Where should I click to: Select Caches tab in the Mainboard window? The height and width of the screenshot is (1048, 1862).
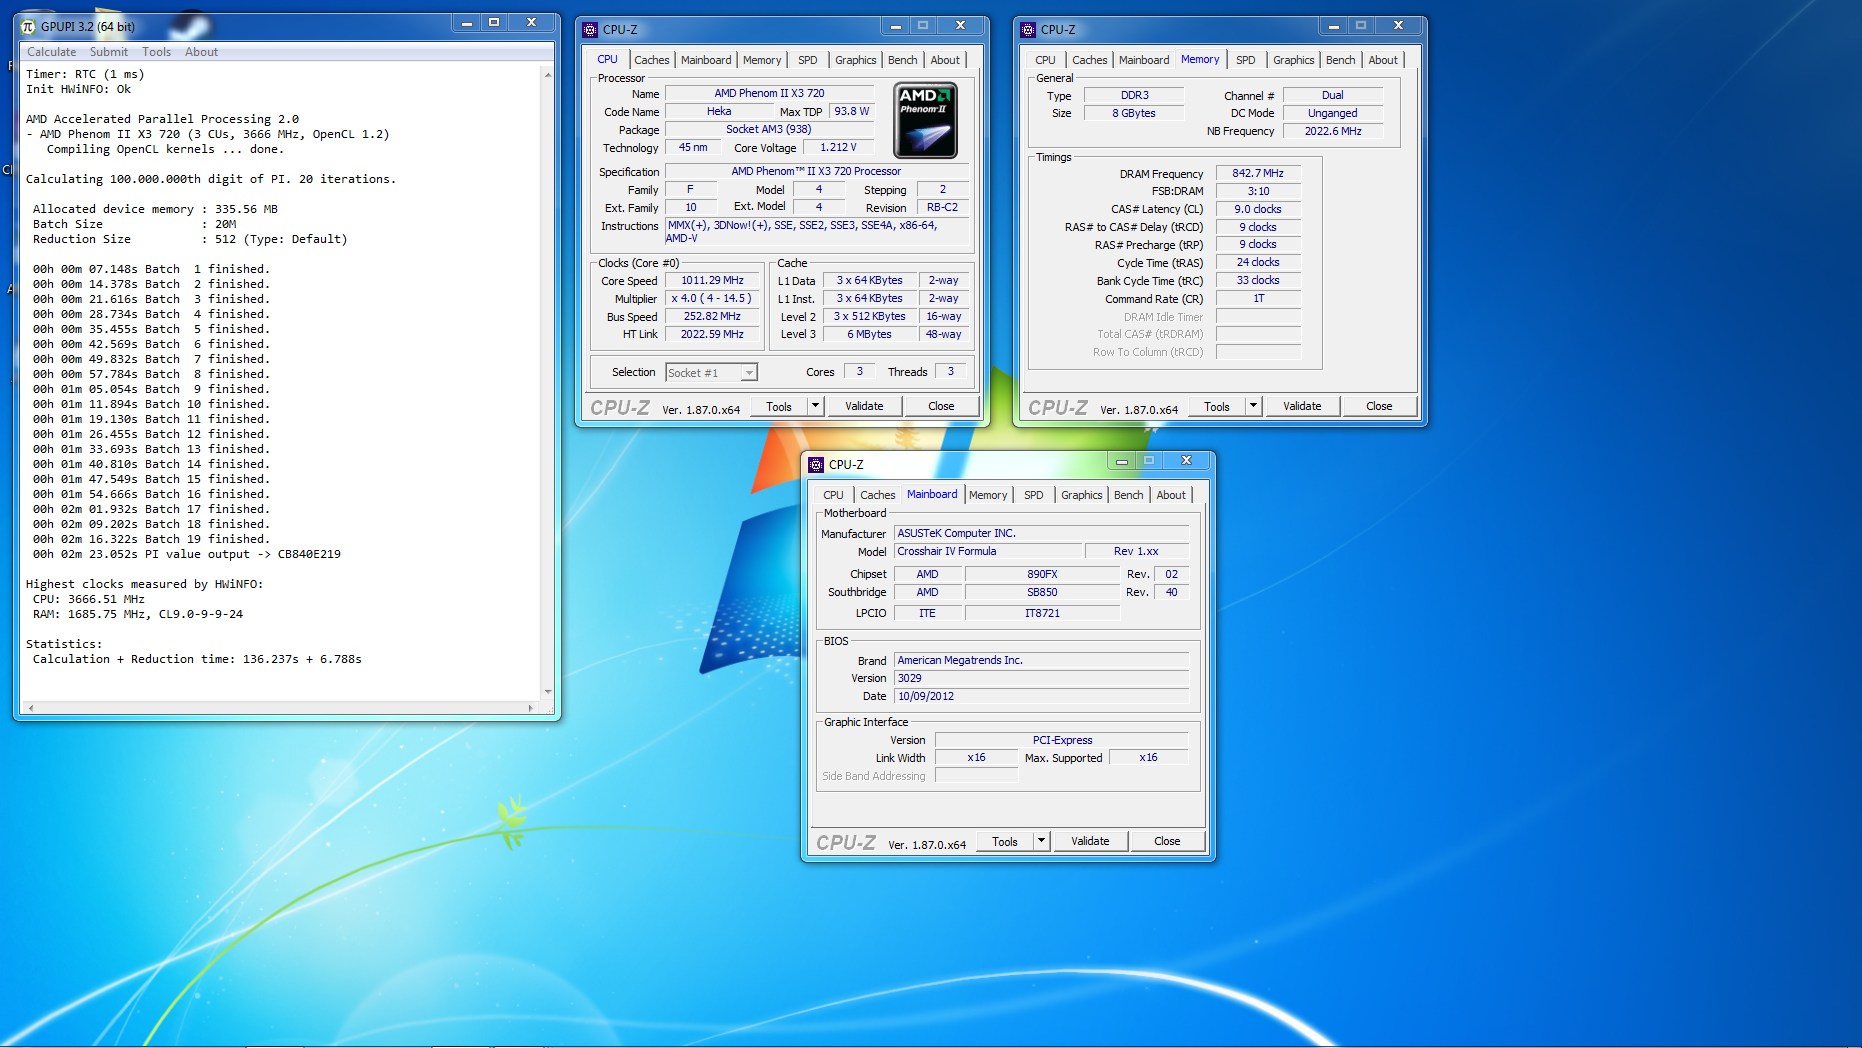878,495
